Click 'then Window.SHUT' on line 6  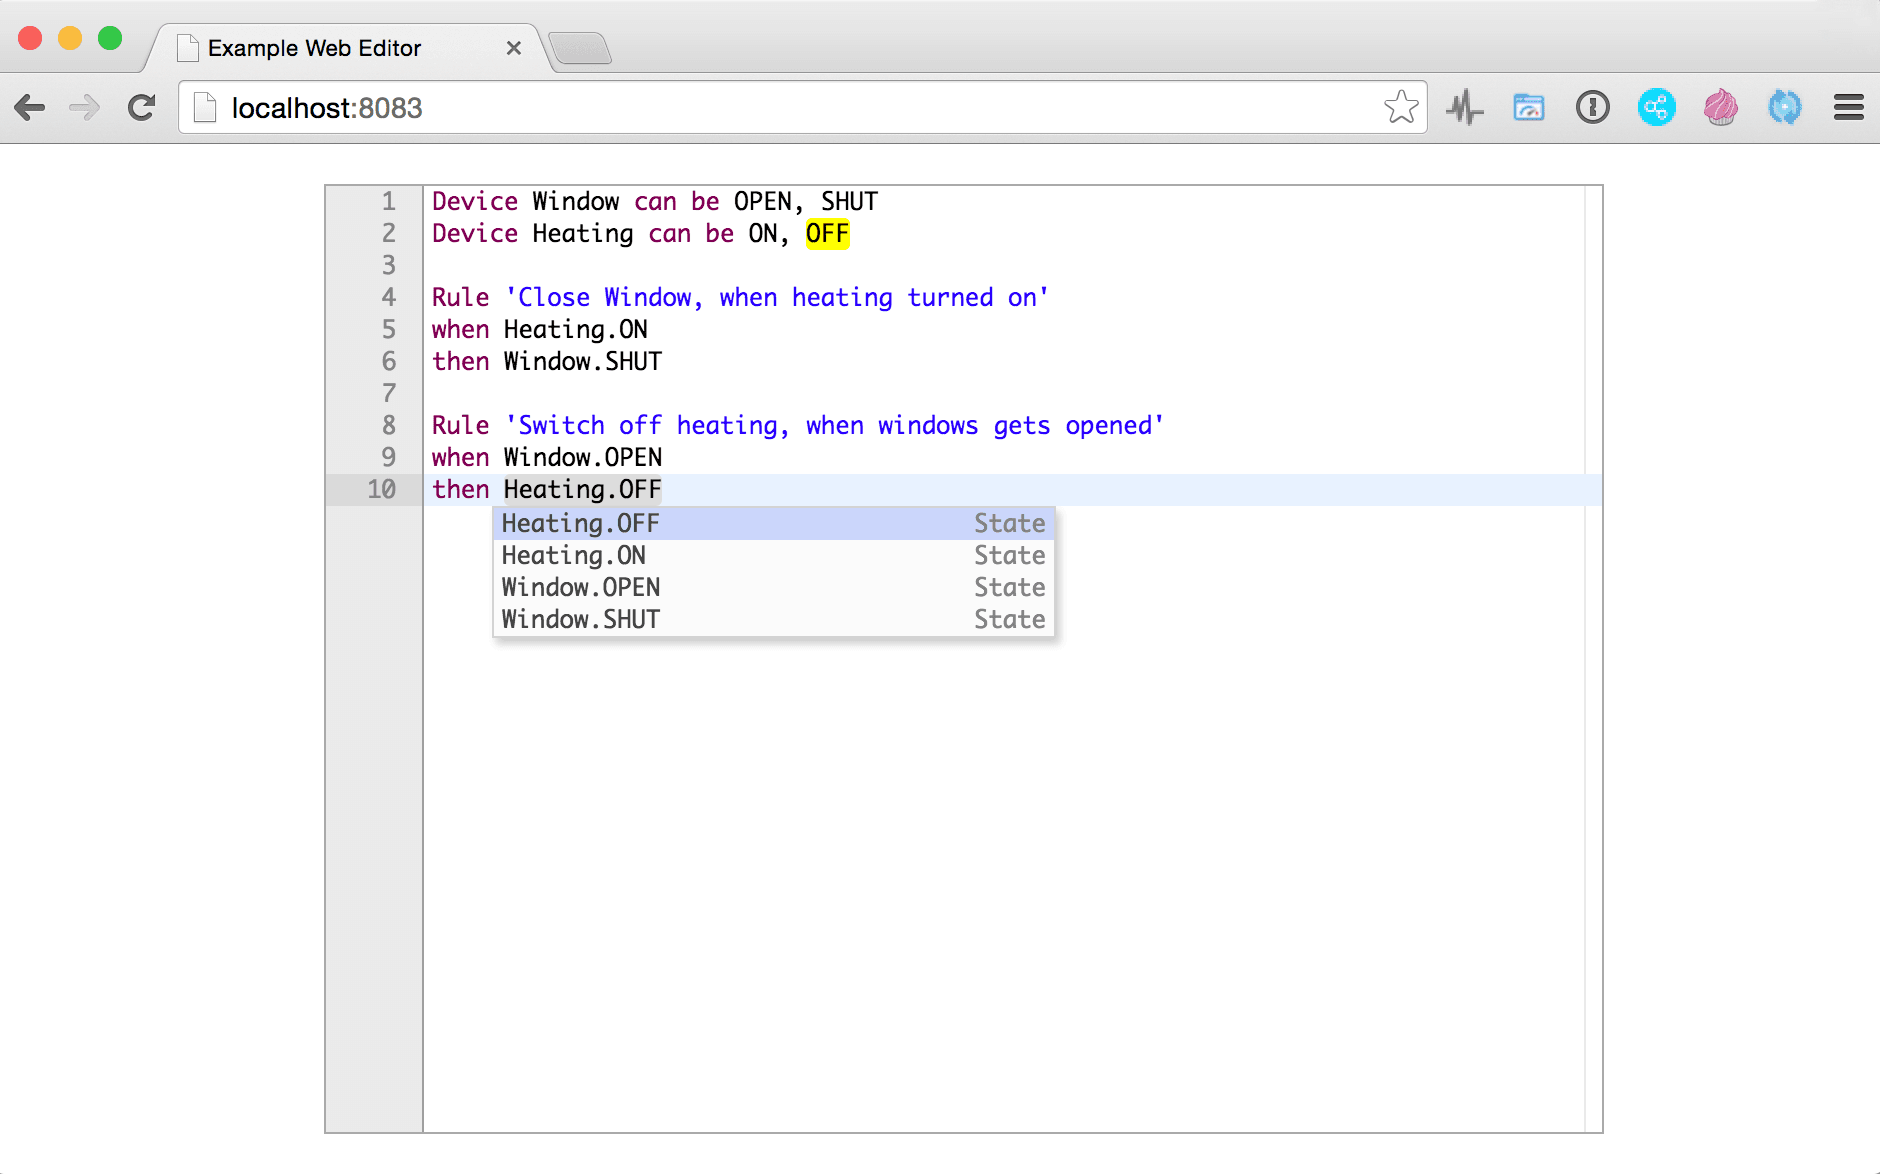[547, 362]
